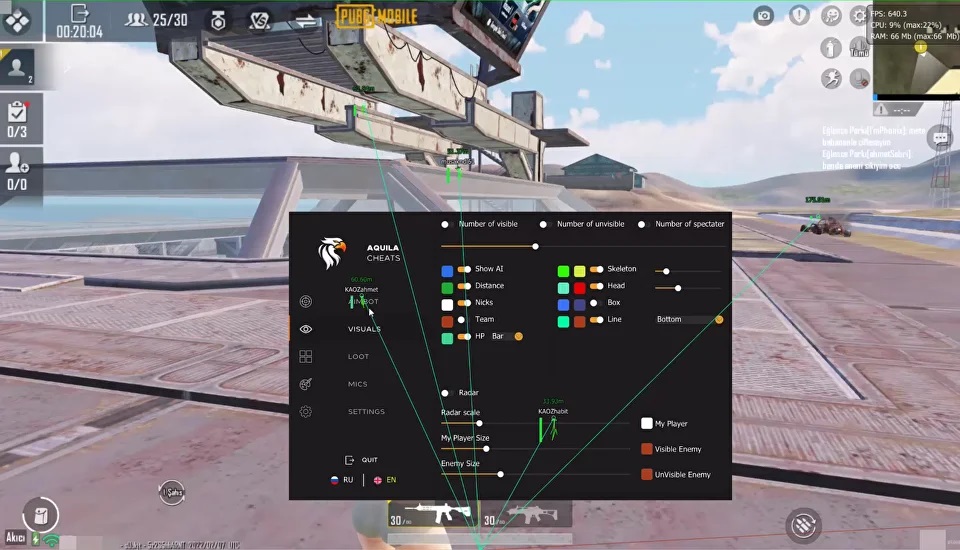Click the exit match icon above the timer
The width and height of the screenshot is (960, 550).
[80, 13]
